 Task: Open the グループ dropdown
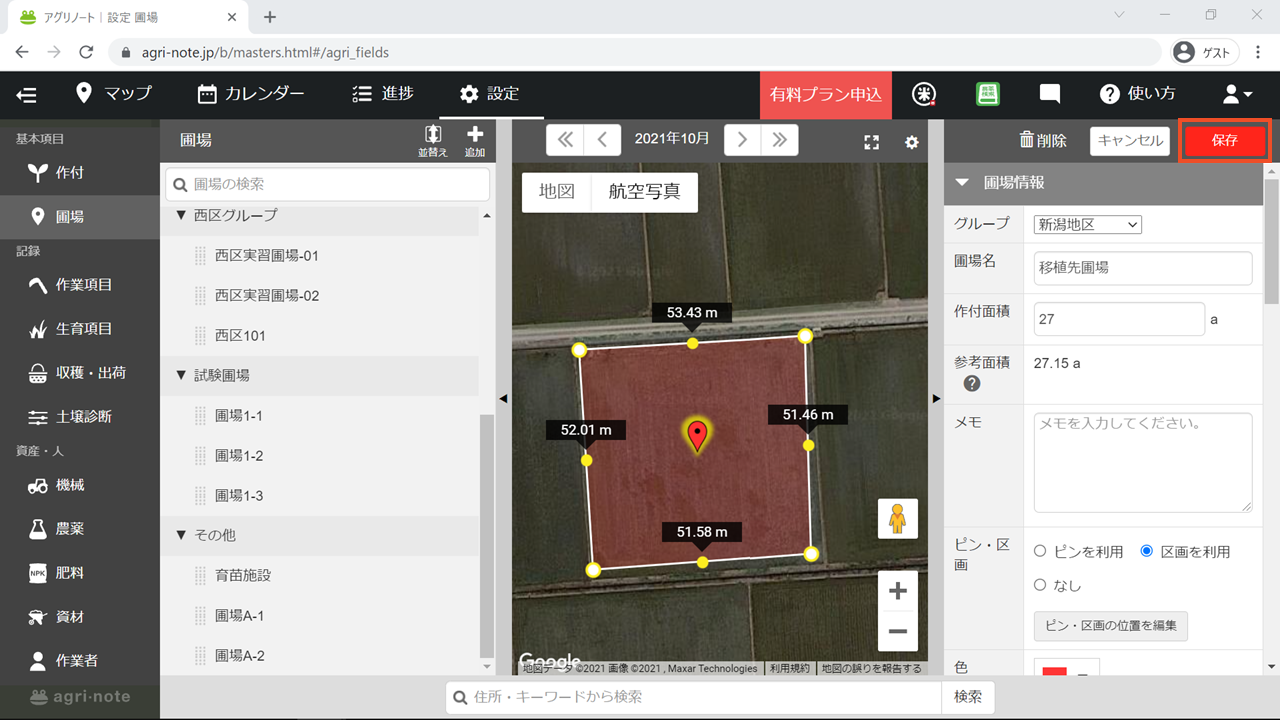point(1087,225)
